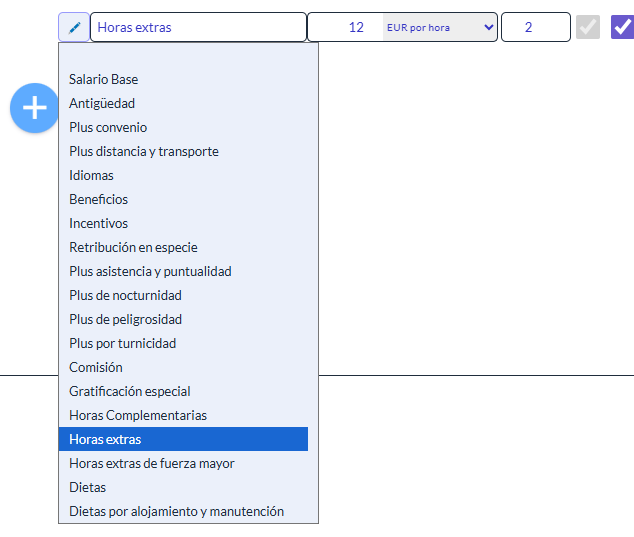
Task: Click the quantity field showing 2
Action: coord(536,27)
